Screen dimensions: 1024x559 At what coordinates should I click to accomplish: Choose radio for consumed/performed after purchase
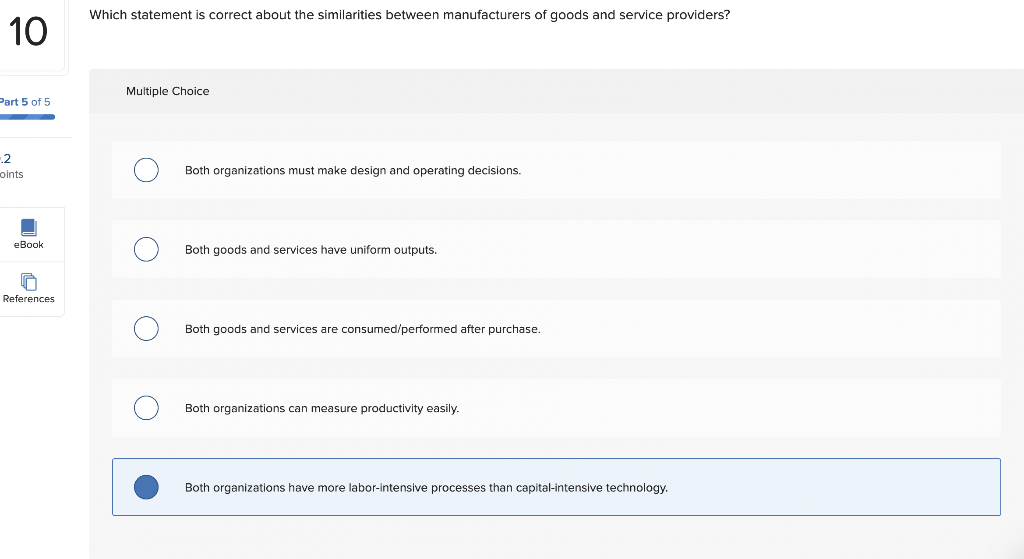(146, 328)
